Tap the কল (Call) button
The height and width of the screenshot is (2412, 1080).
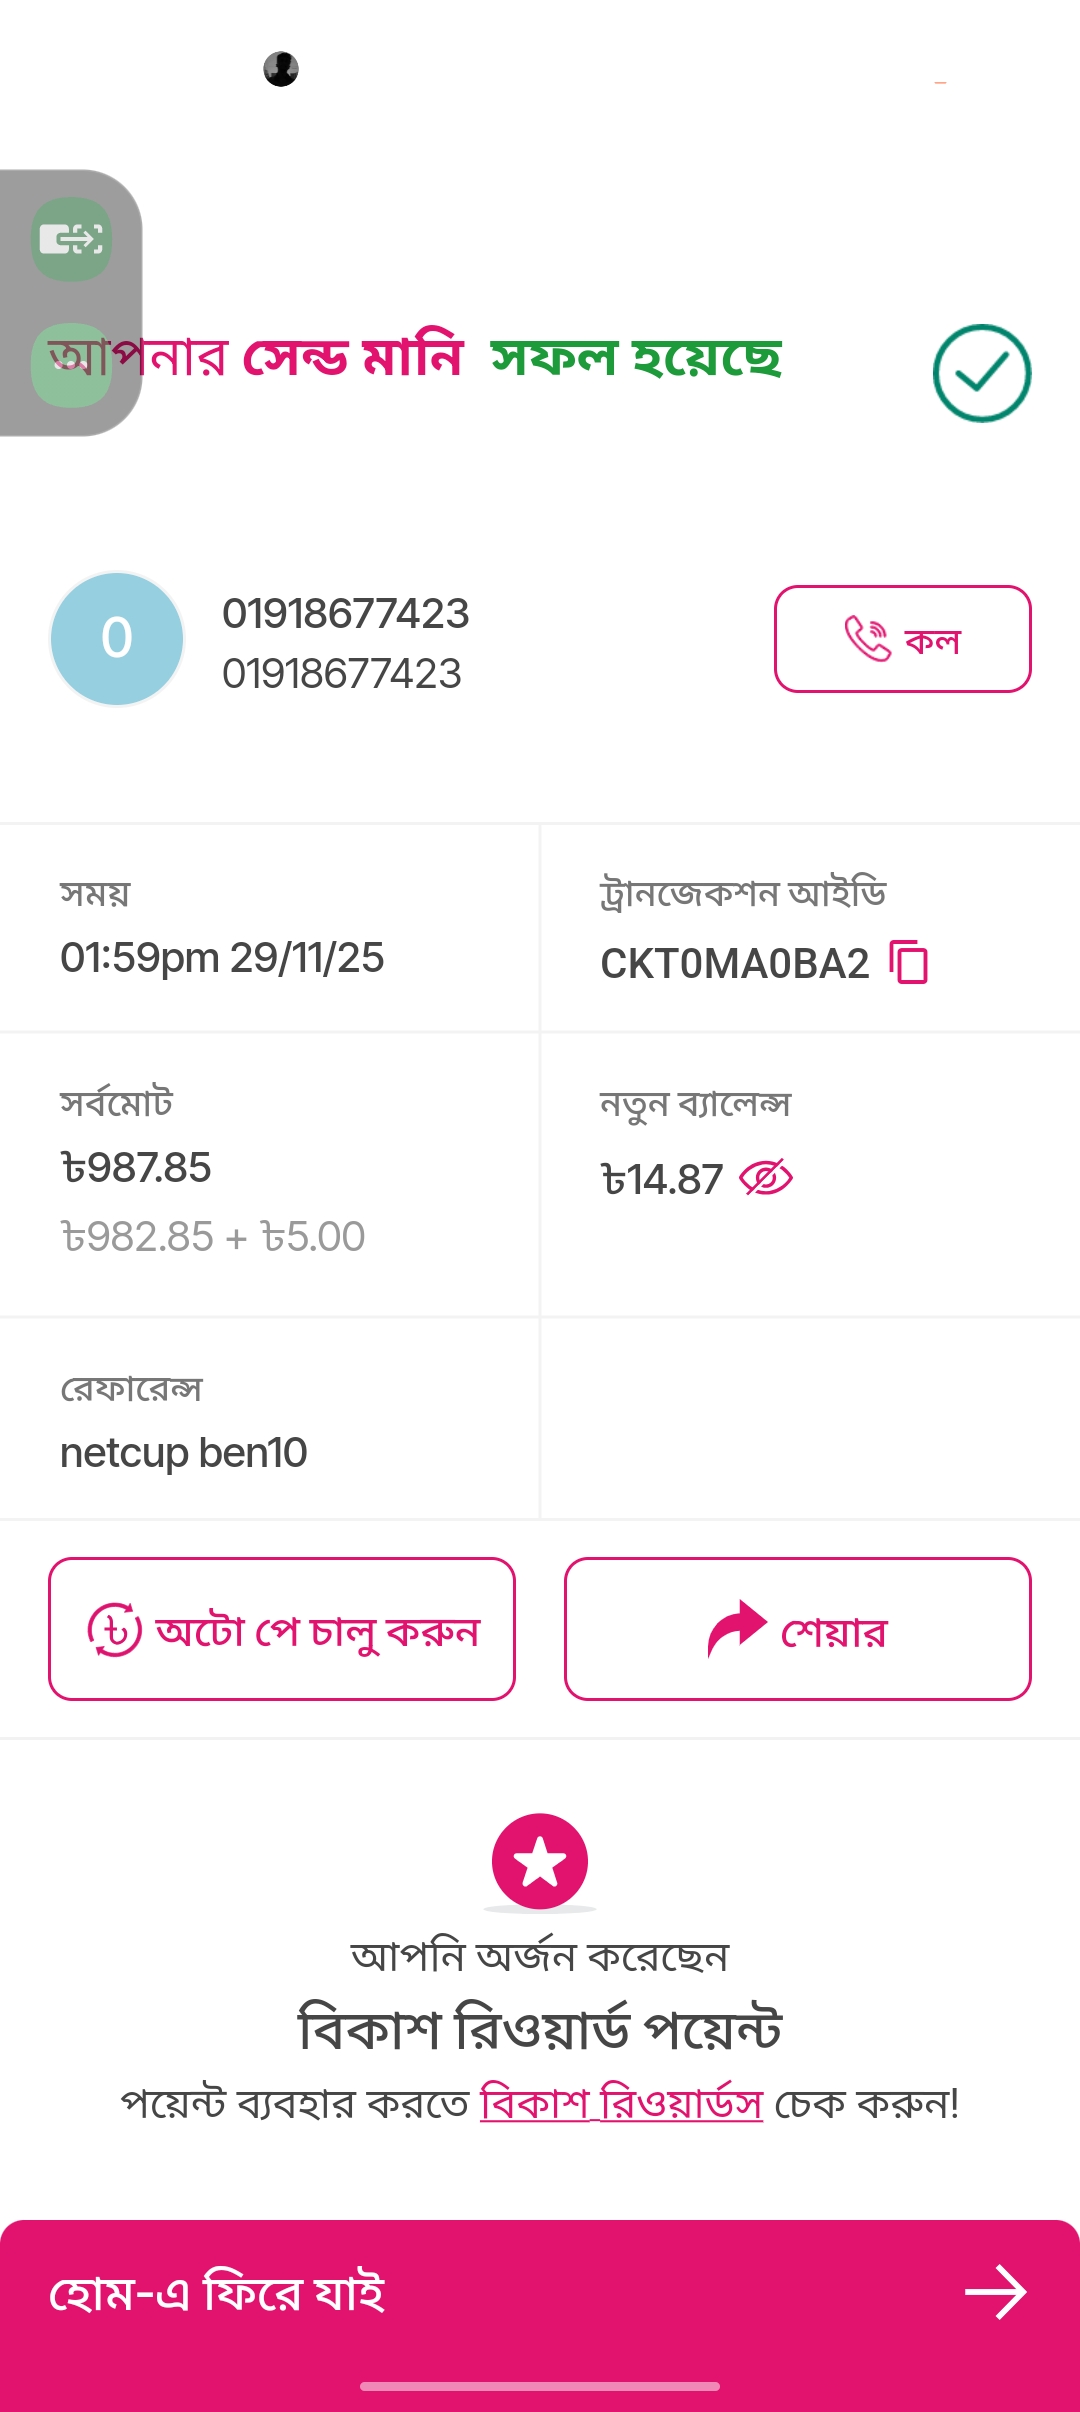(902, 639)
